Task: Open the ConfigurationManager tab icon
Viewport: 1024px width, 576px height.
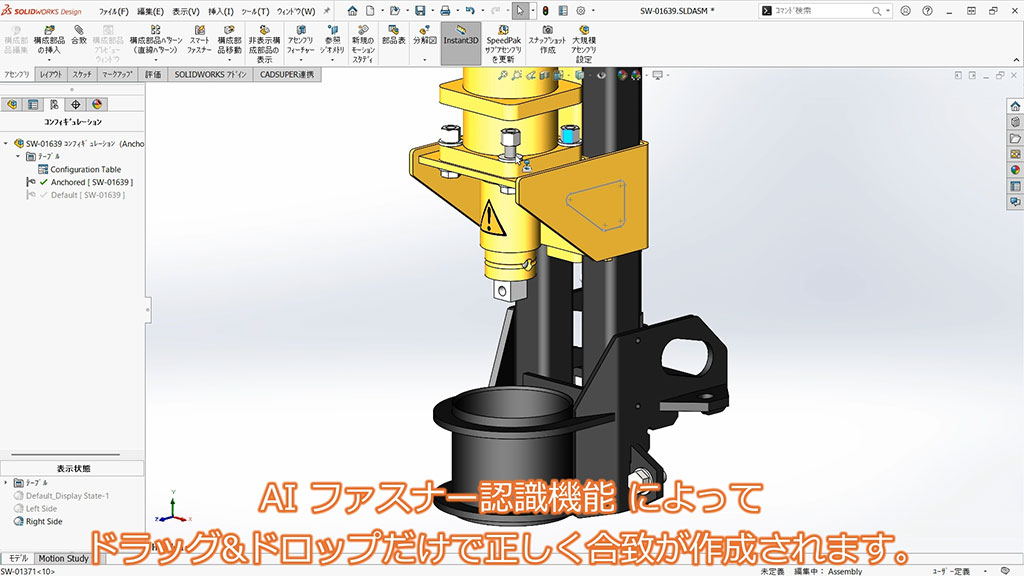Action: (x=54, y=104)
